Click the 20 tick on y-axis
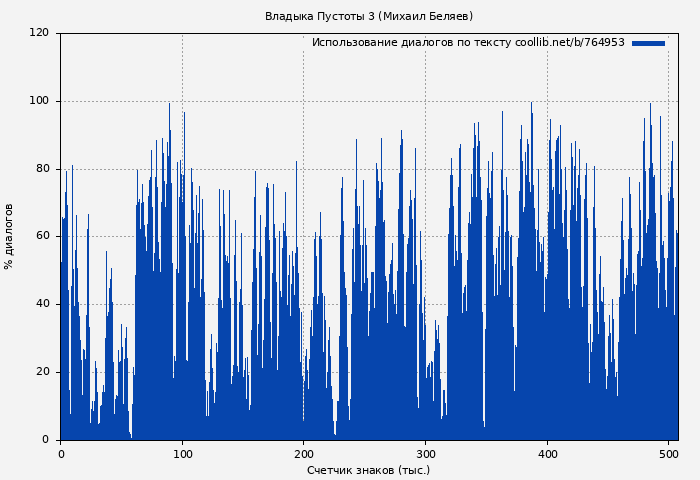This screenshot has width=700, height=480. pos(42,372)
